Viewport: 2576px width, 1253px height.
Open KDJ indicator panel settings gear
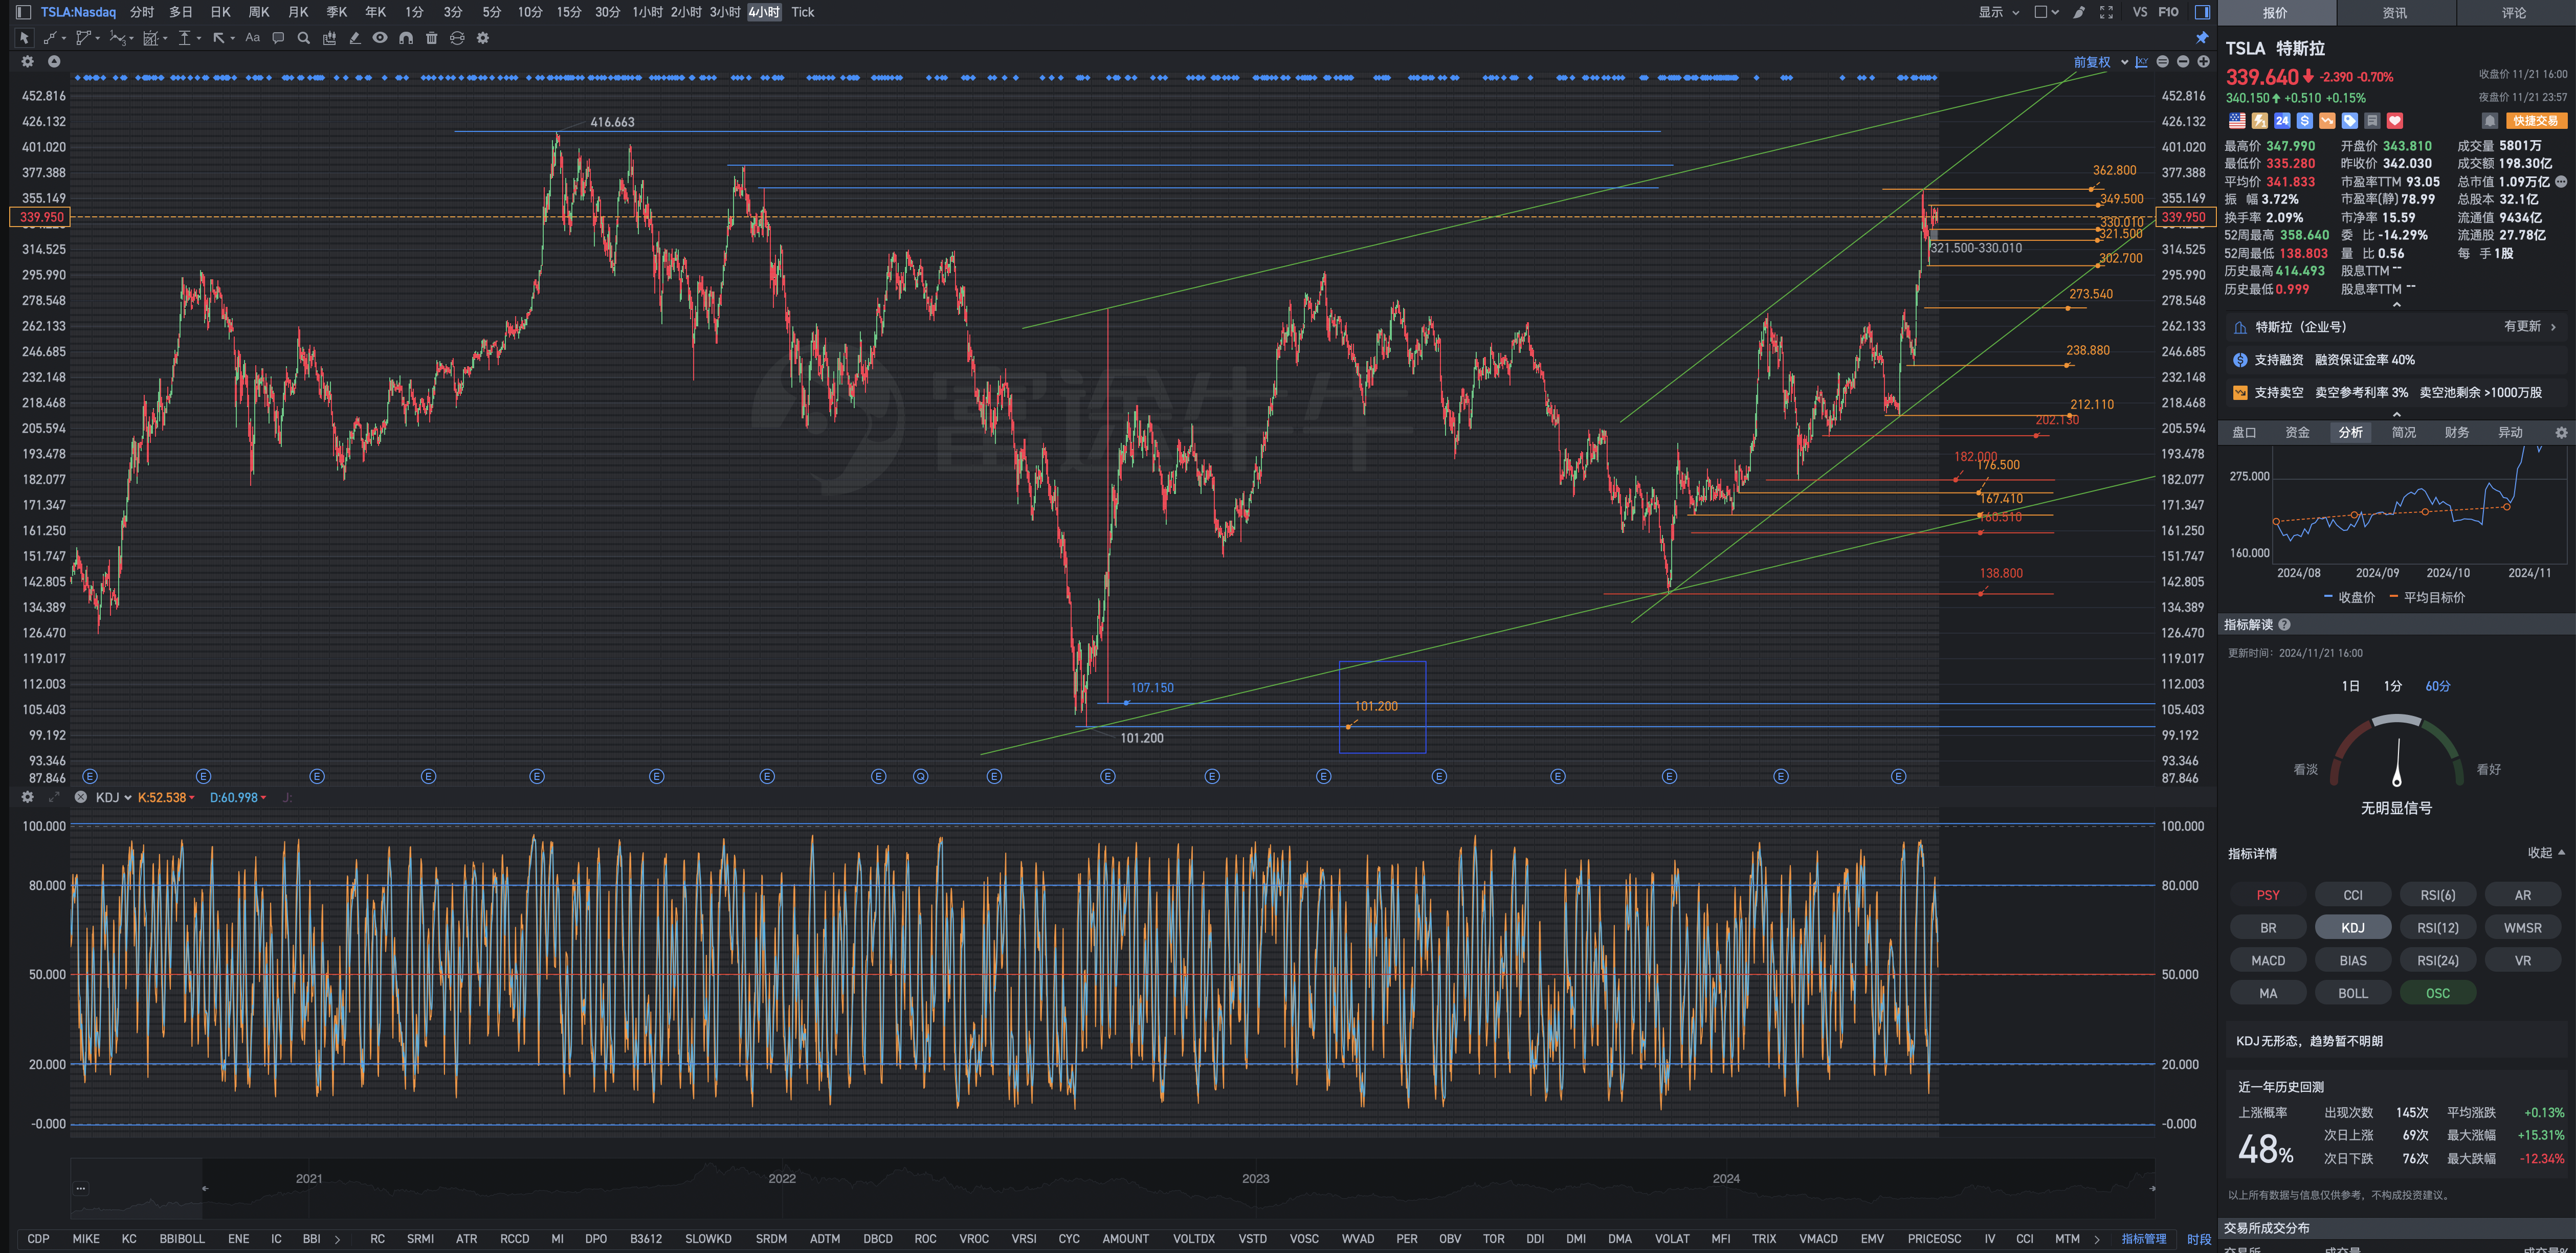(x=27, y=797)
